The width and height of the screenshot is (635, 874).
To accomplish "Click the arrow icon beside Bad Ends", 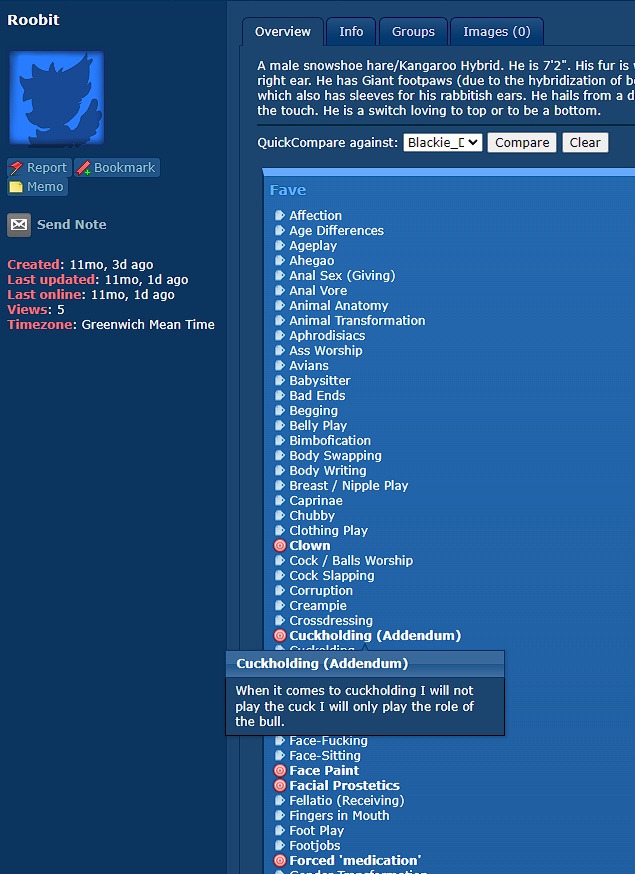I will (x=280, y=396).
